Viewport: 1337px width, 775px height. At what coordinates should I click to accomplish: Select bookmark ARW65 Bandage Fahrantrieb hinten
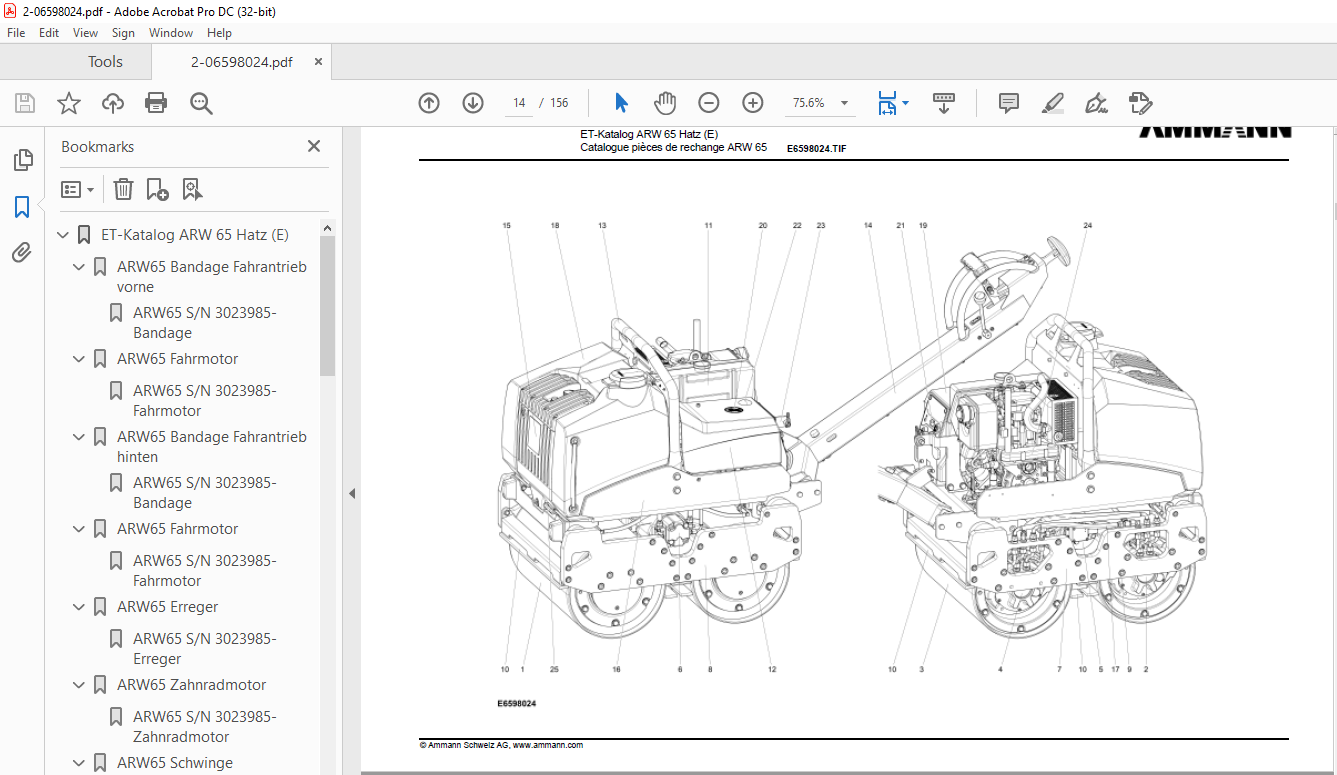[x=211, y=447]
